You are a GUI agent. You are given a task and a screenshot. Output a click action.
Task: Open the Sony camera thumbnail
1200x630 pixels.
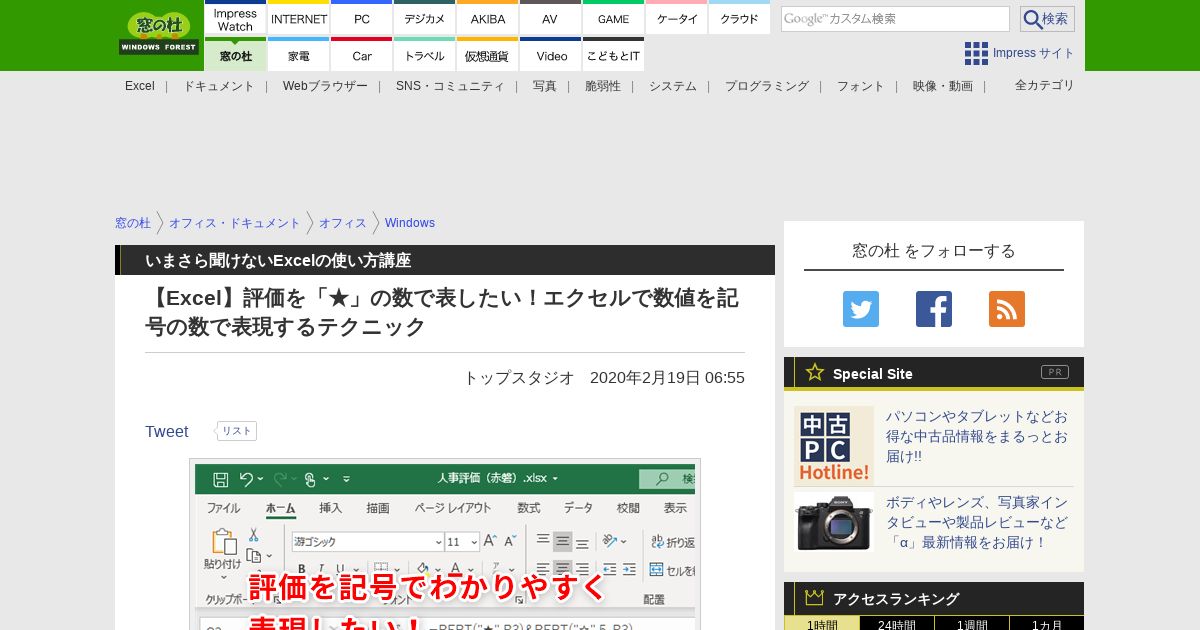(x=834, y=522)
